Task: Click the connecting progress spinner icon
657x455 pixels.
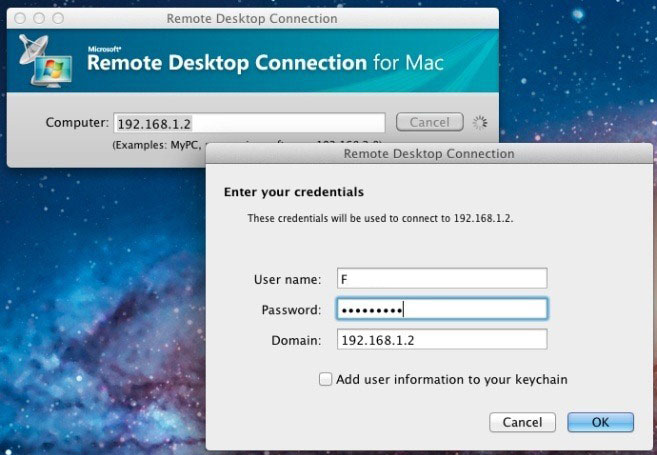Action: point(480,122)
